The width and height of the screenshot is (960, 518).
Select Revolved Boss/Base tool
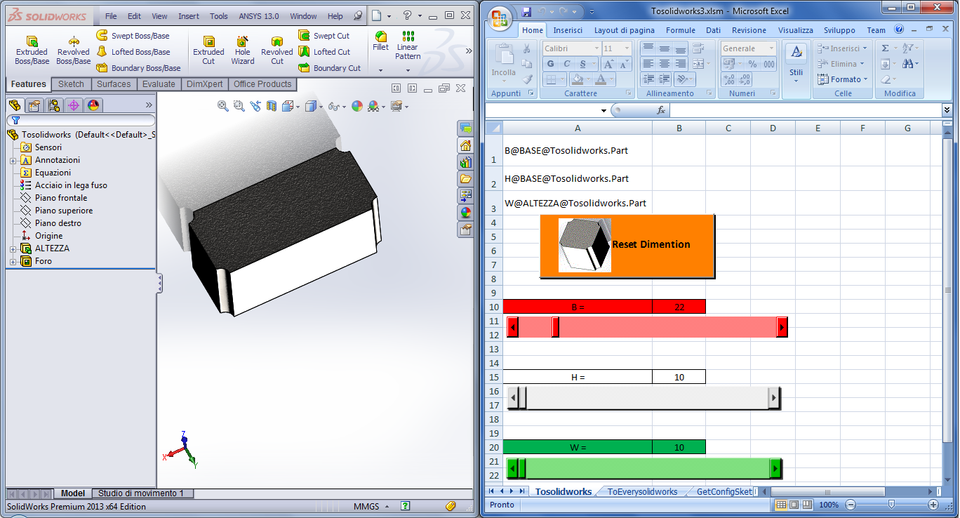(73, 49)
